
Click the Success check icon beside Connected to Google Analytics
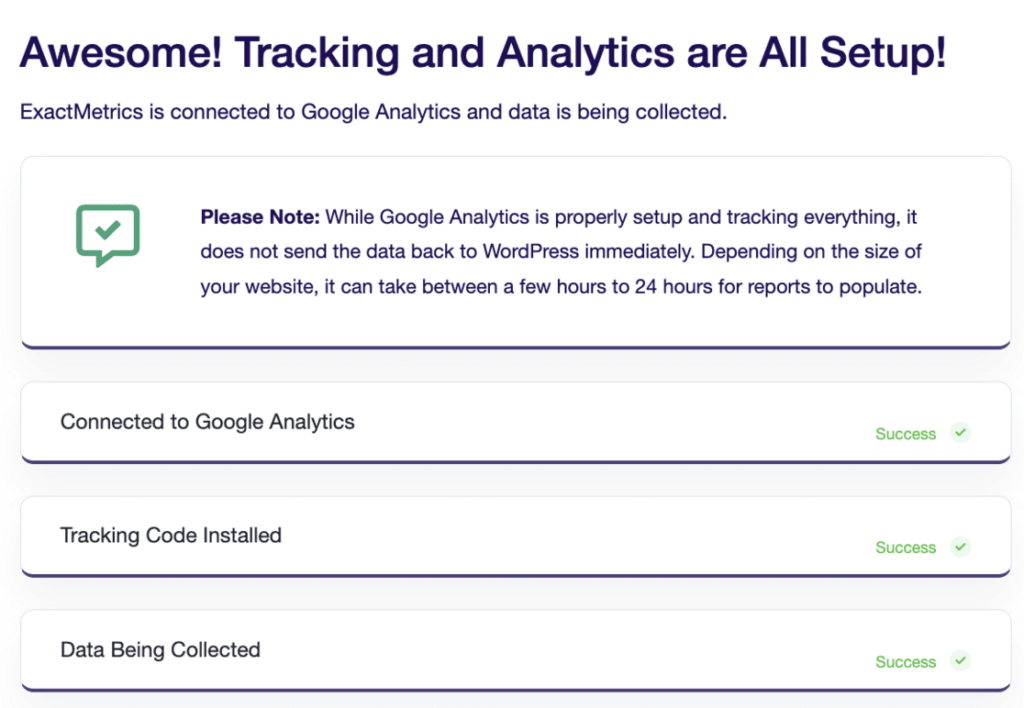(960, 433)
